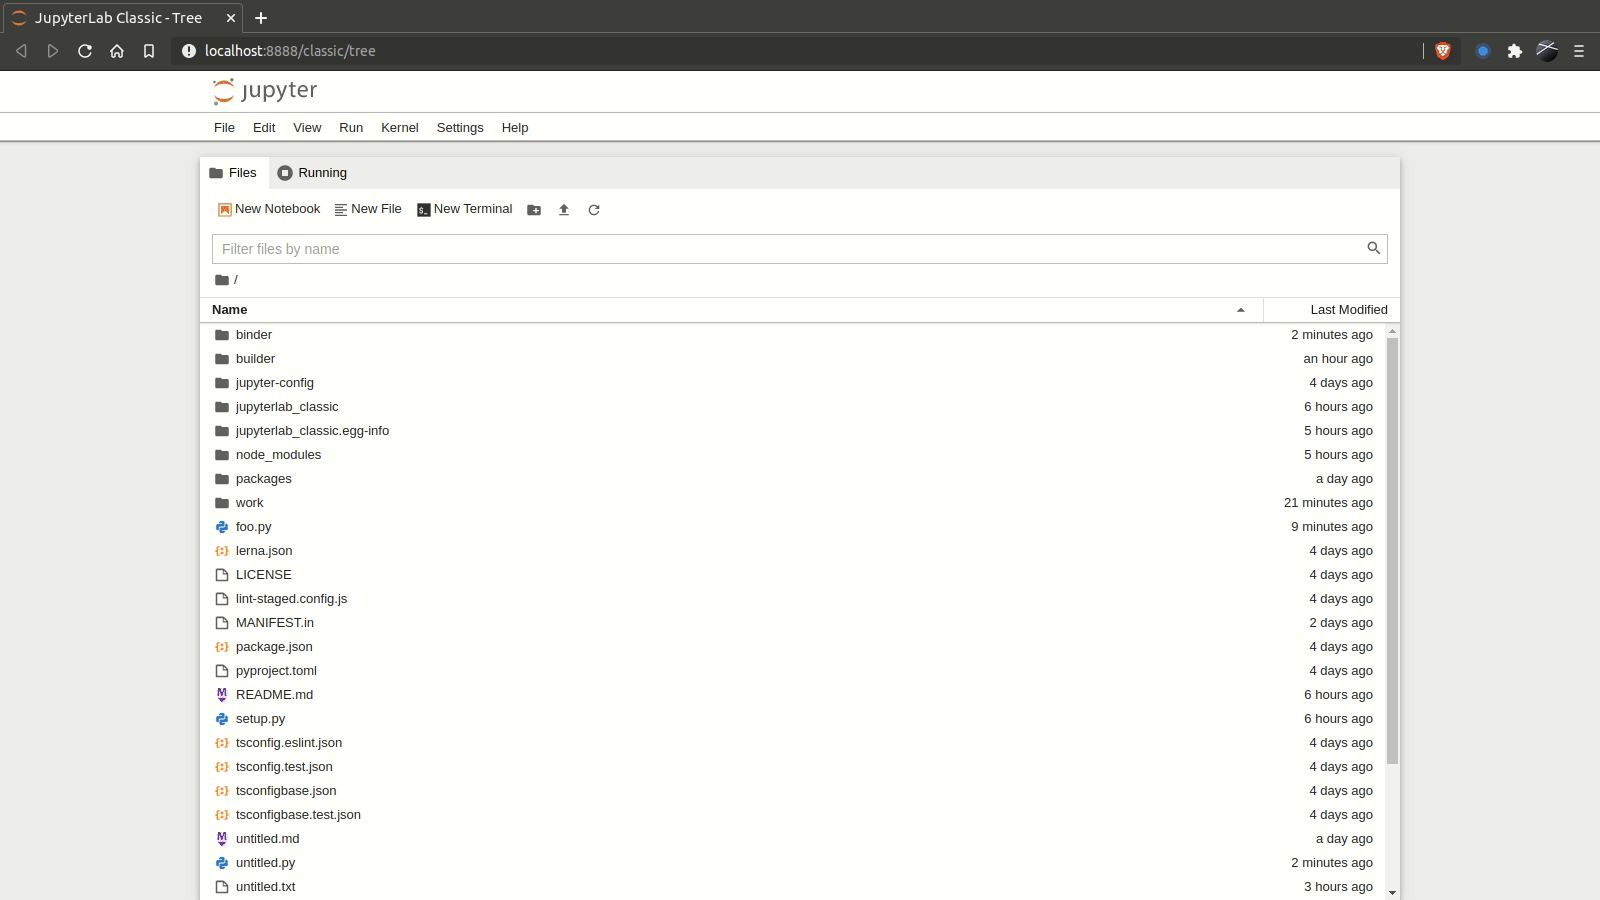Refresh the file list with the refresh icon
Screen dimensions: 1600x900
(x=594, y=210)
